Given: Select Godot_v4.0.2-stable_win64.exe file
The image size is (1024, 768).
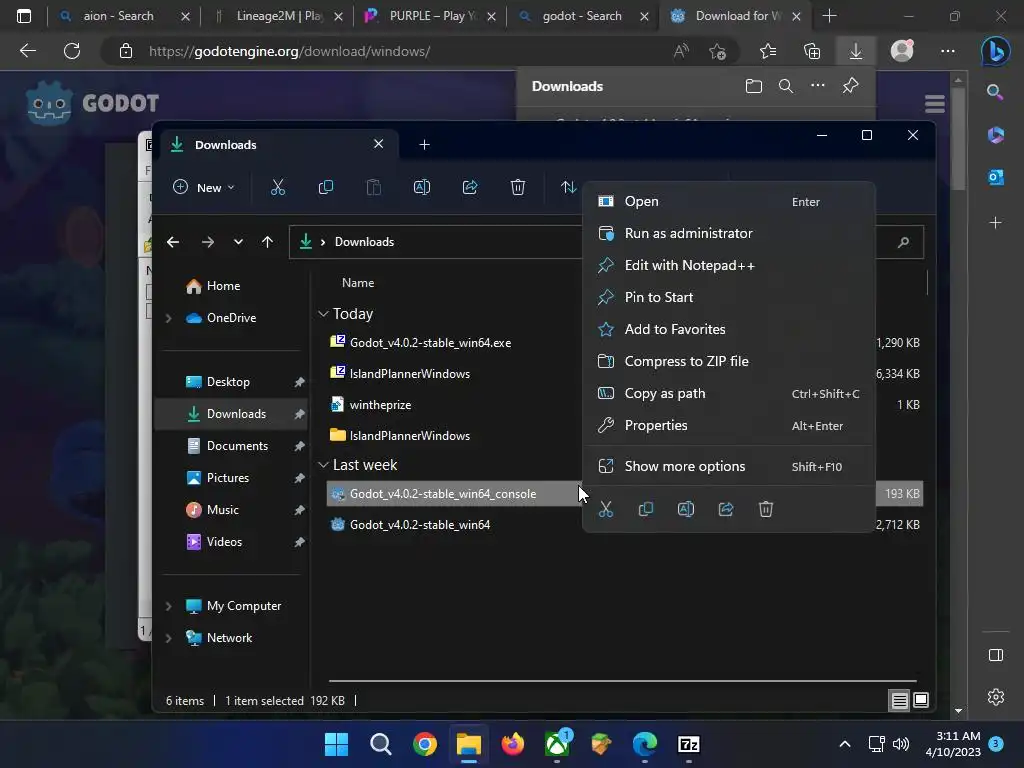Looking at the screenshot, I should tap(430, 342).
